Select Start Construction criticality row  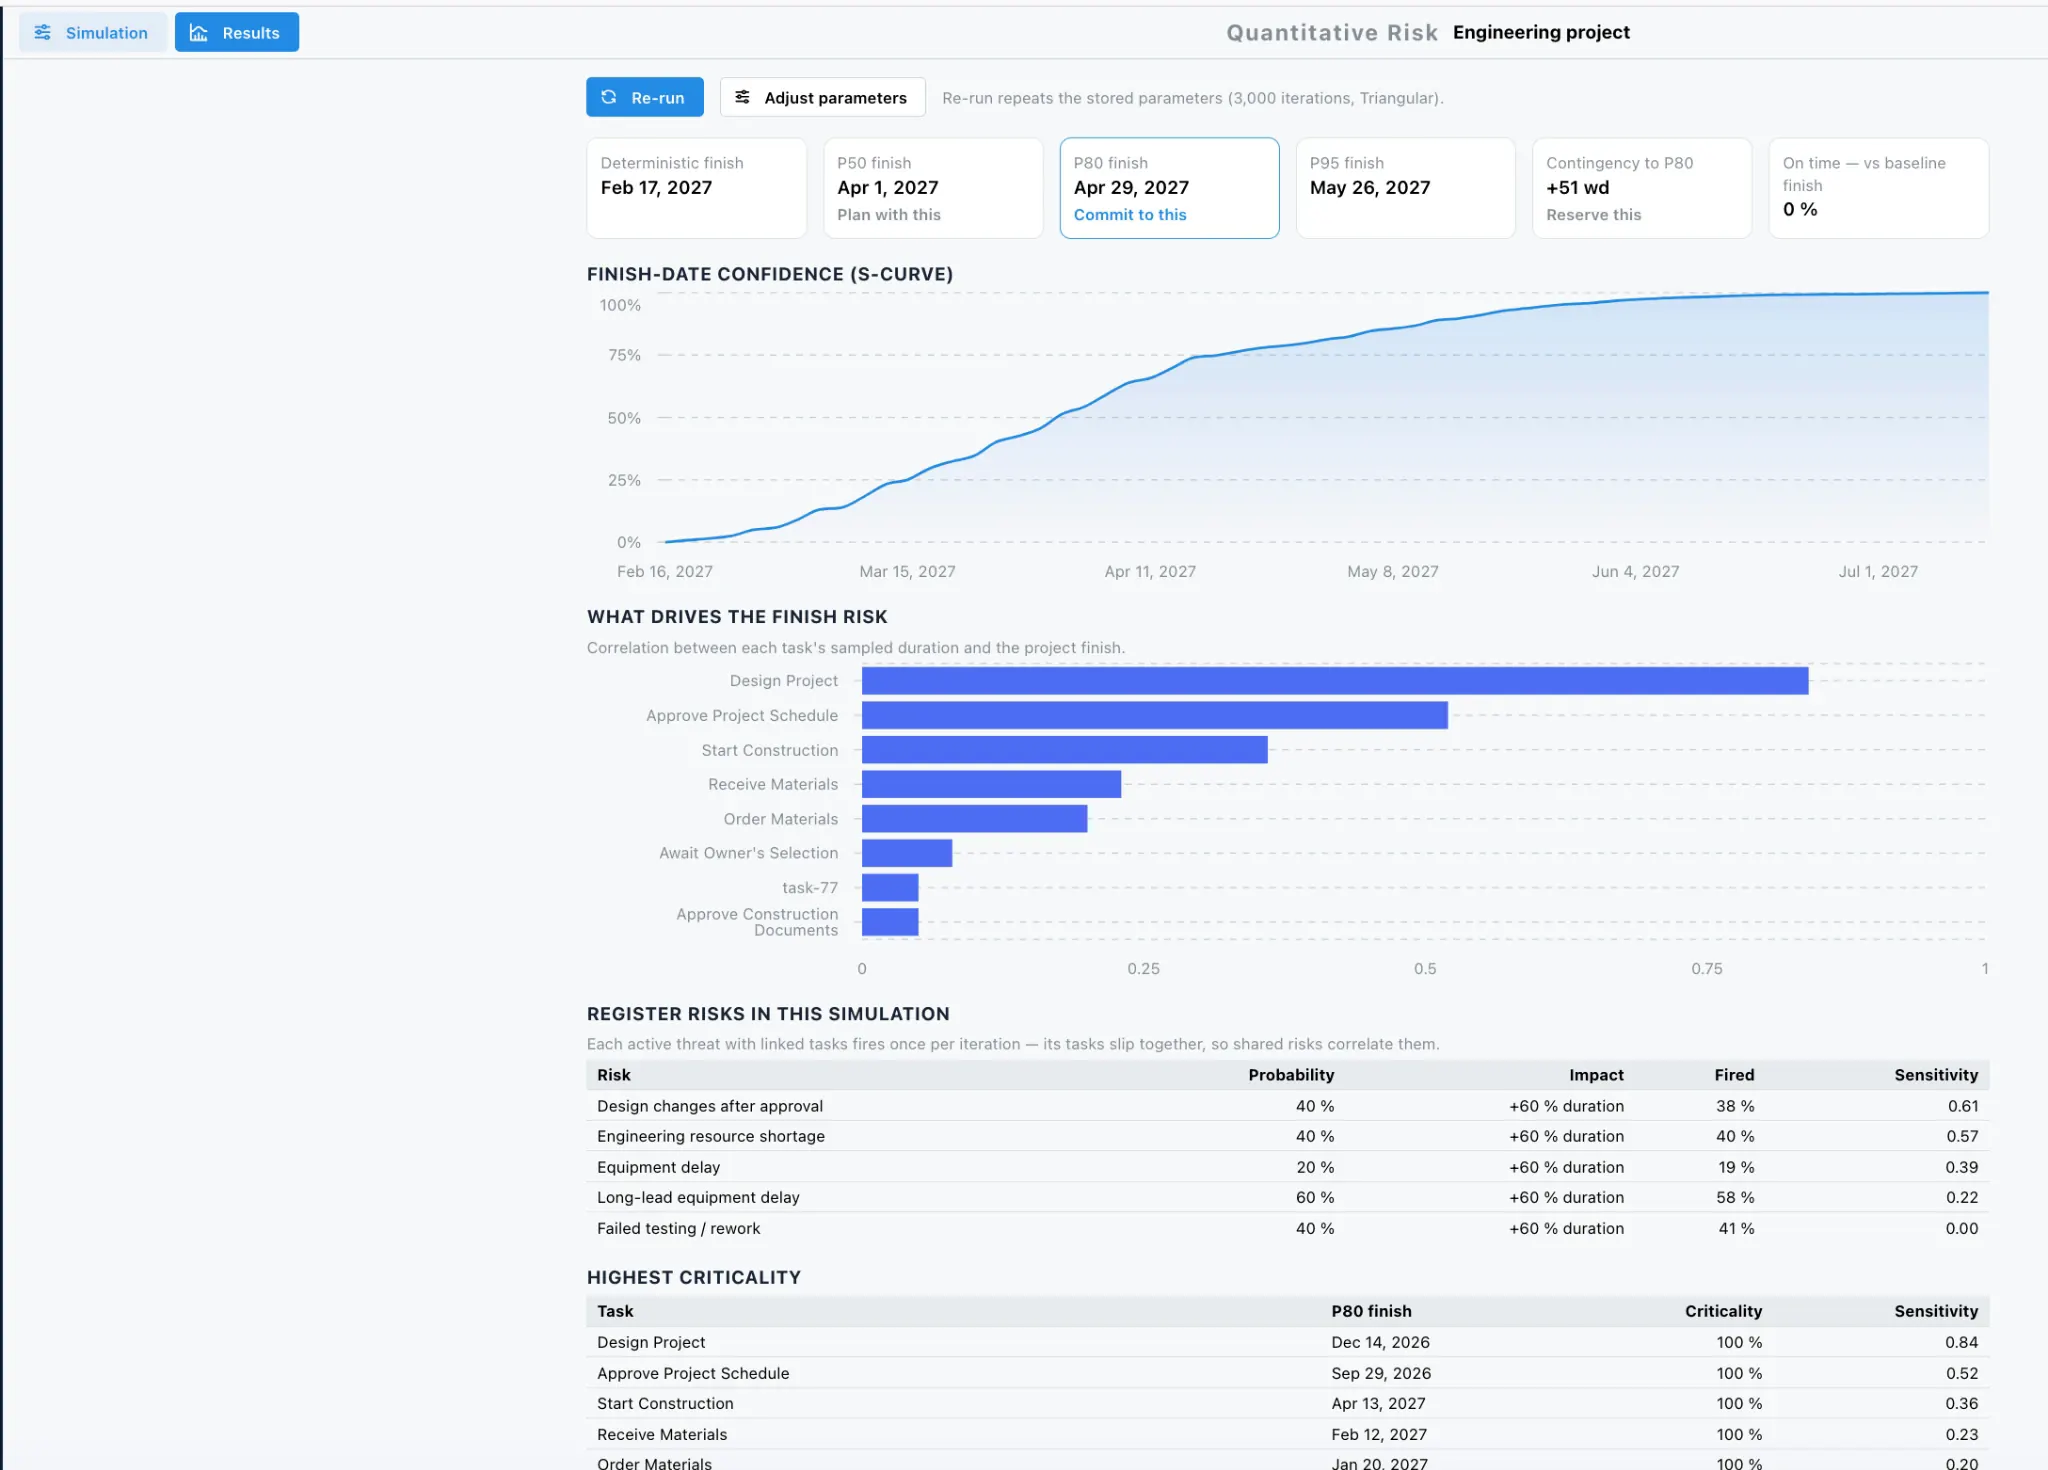pos(1288,1403)
